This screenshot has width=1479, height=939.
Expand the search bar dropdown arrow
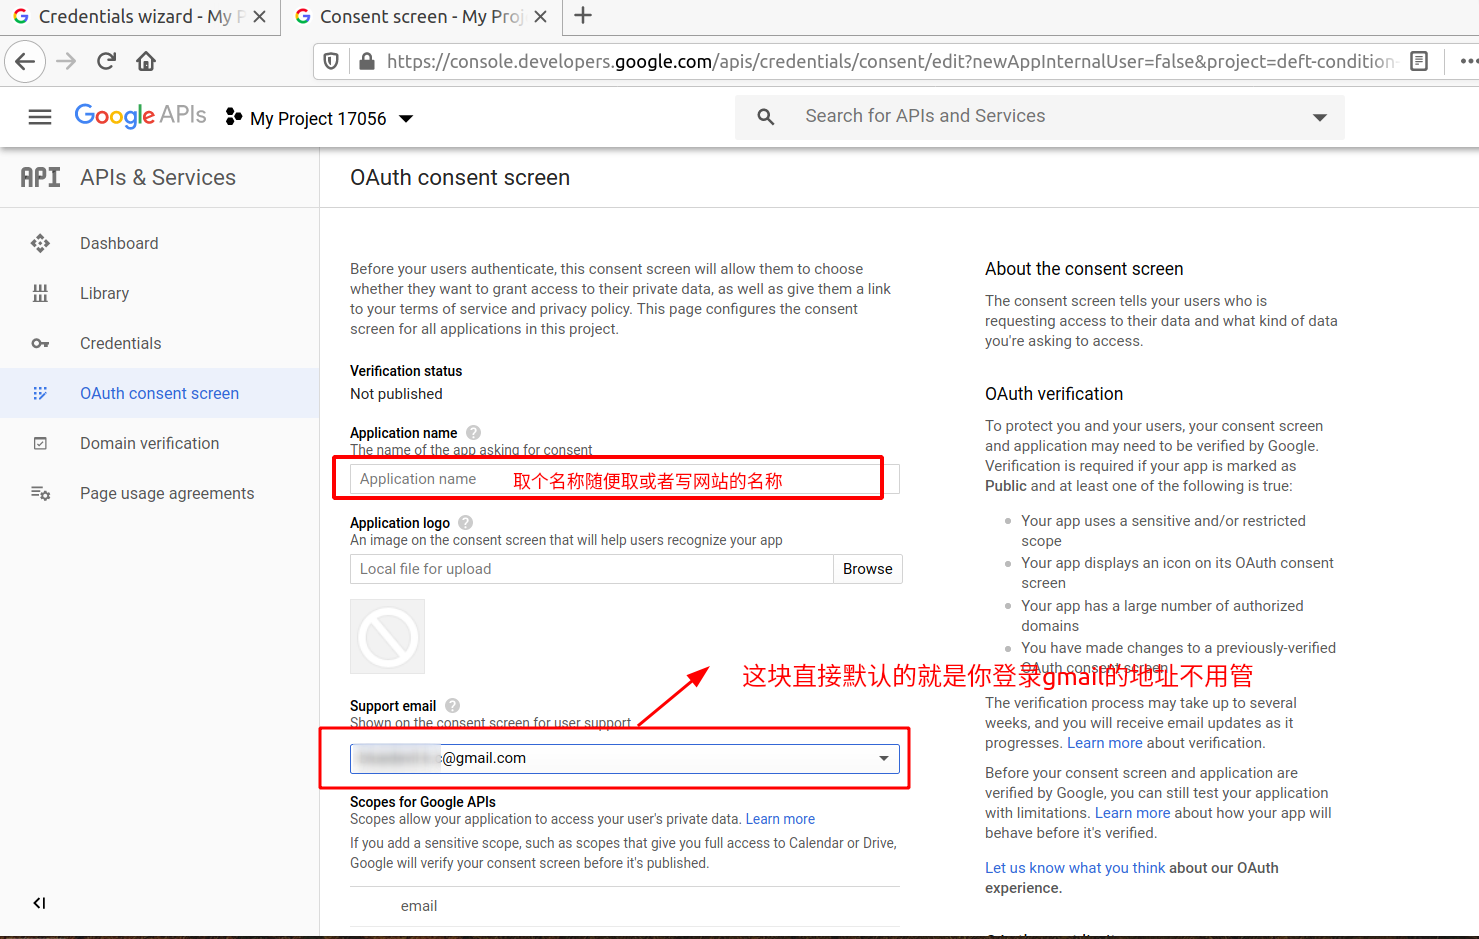click(x=1320, y=117)
